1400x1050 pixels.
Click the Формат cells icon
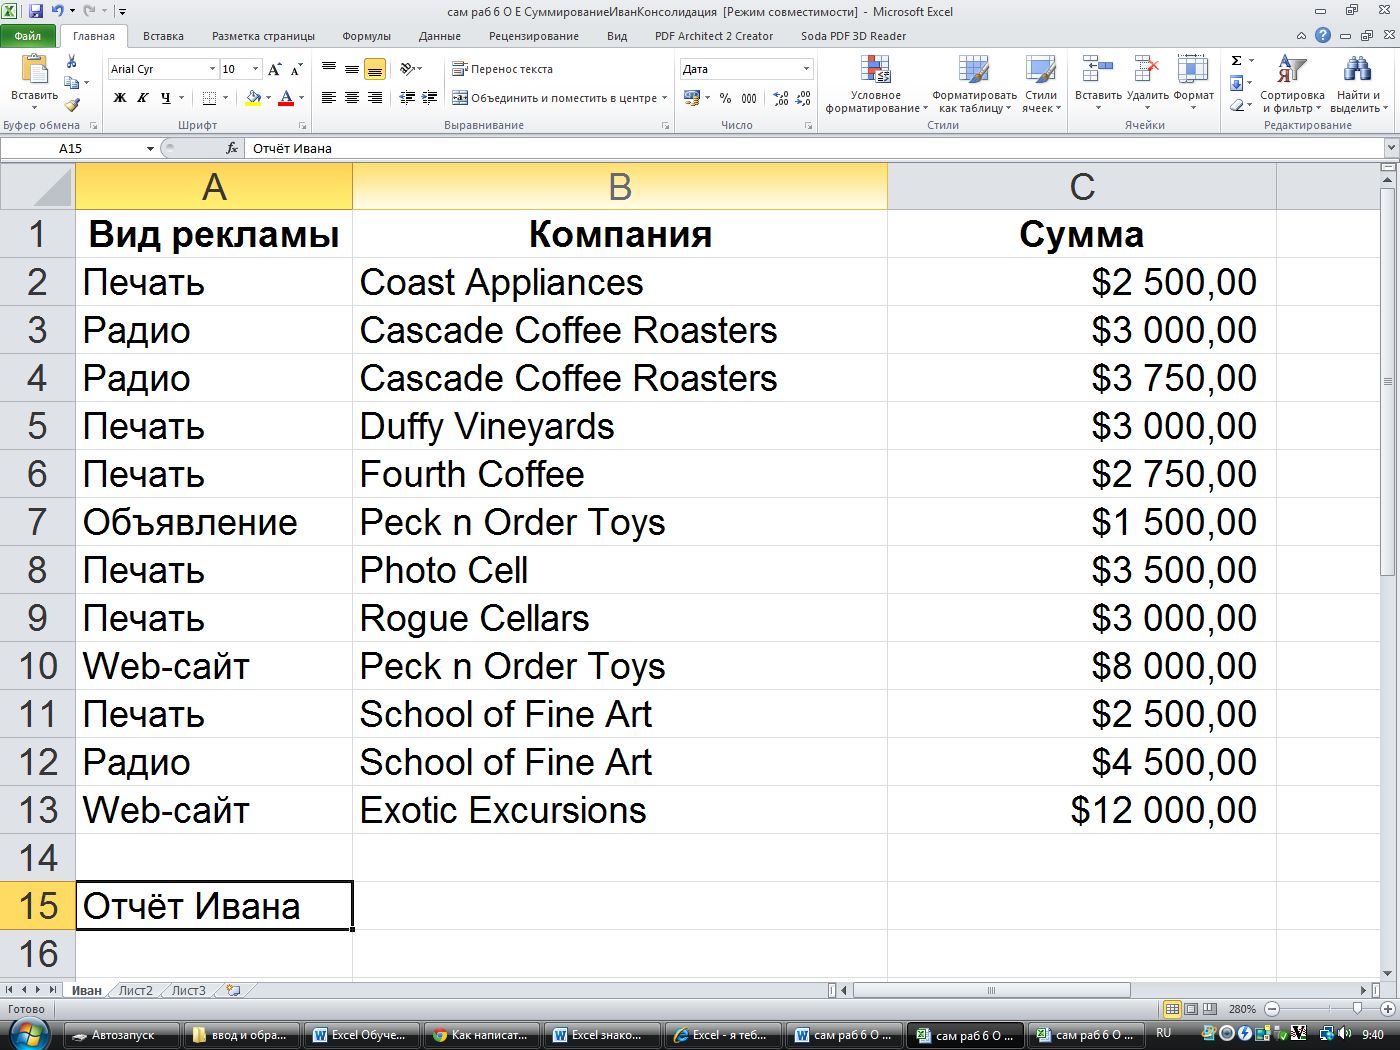click(x=1193, y=69)
